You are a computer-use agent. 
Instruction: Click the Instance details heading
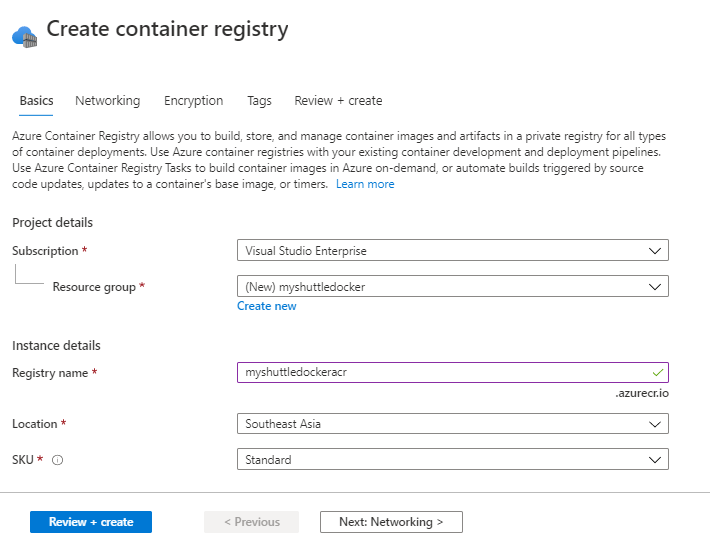pos(56,346)
